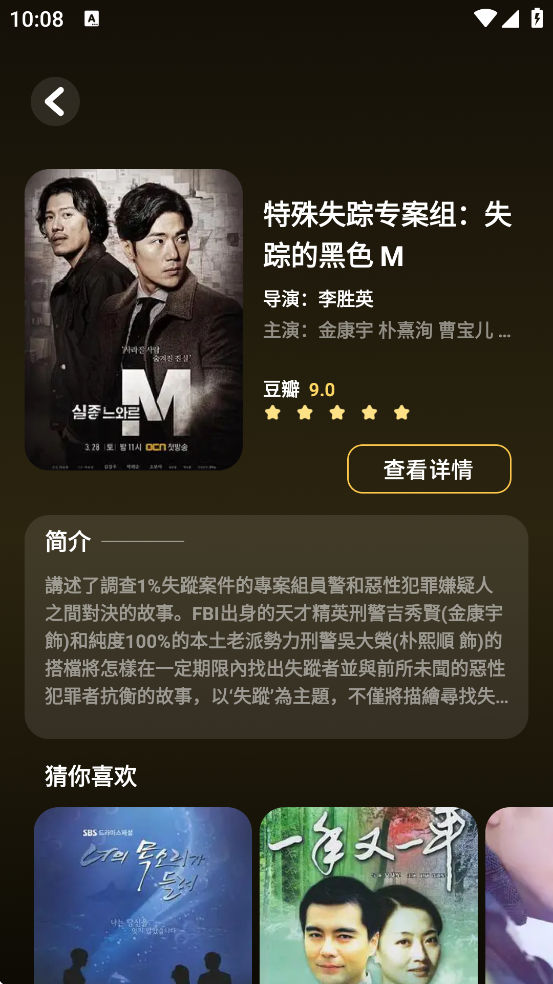Screen dimensions: 553x984
Task: Tap the battery charging icon
Action: pyautogui.click(x=537, y=18)
